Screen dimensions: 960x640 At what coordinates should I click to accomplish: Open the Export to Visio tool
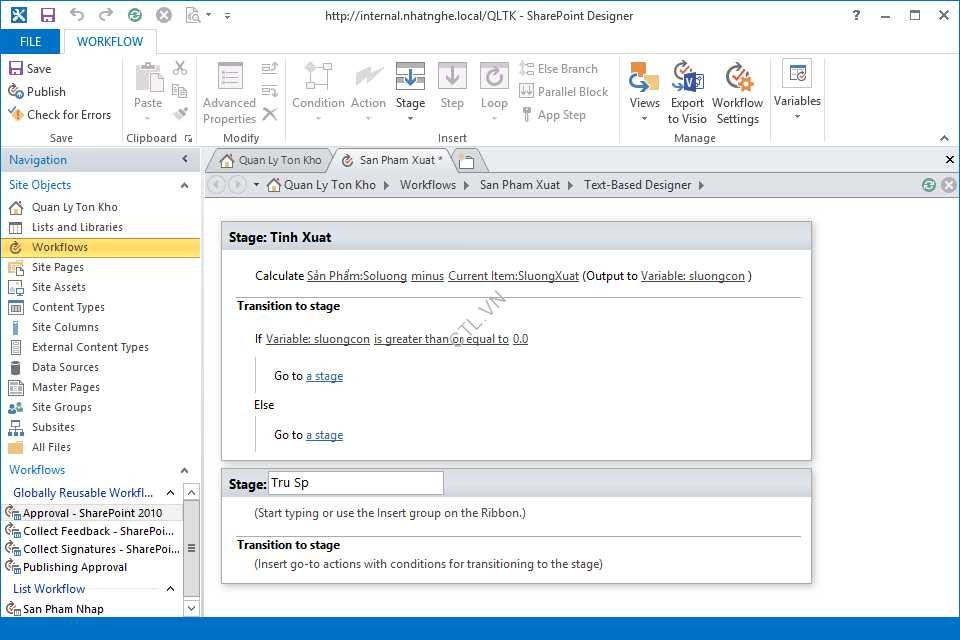tap(687, 92)
